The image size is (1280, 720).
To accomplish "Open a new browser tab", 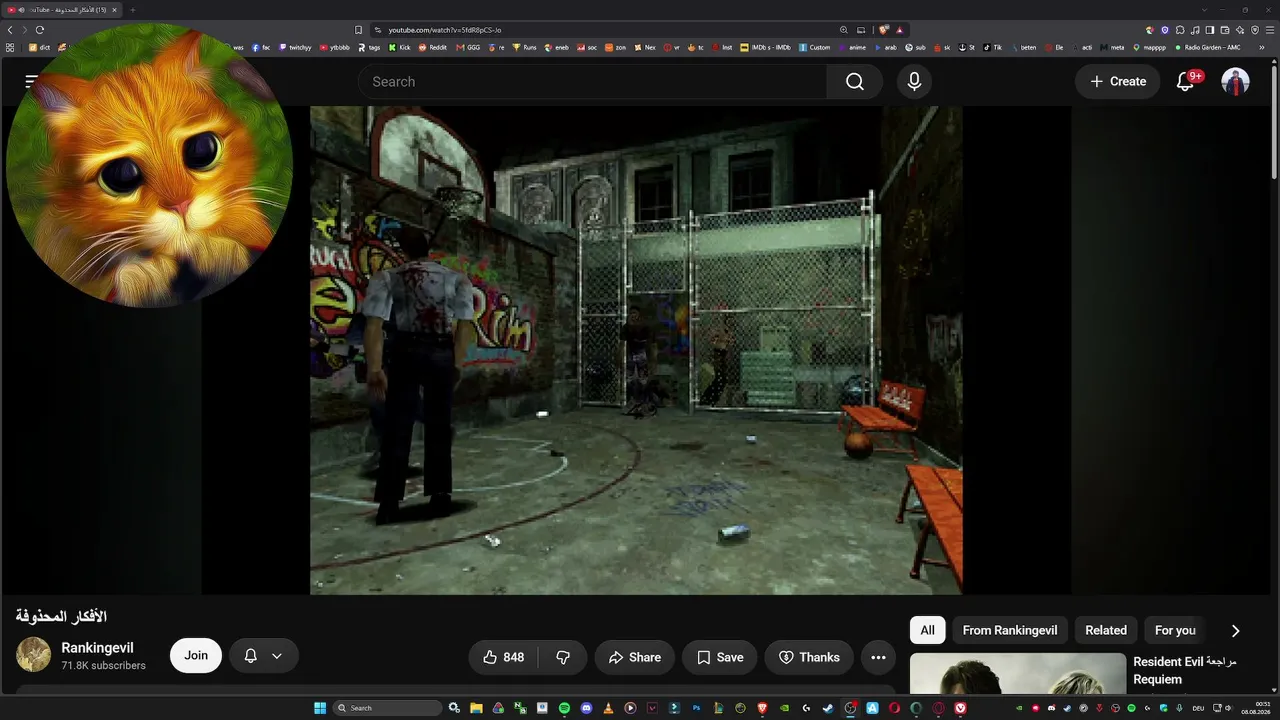I will pyautogui.click(x=132, y=10).
